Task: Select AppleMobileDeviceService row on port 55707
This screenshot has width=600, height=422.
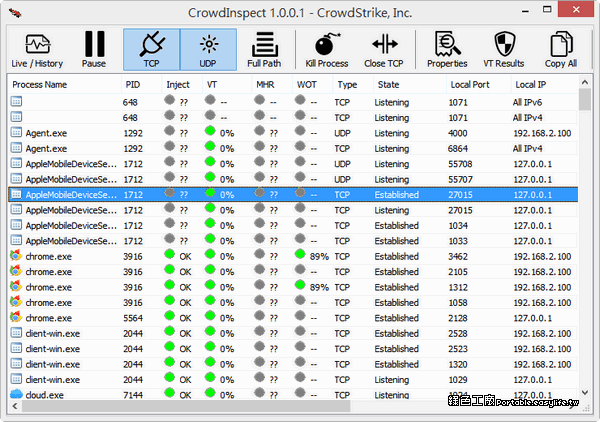Action: click(293, 179)
